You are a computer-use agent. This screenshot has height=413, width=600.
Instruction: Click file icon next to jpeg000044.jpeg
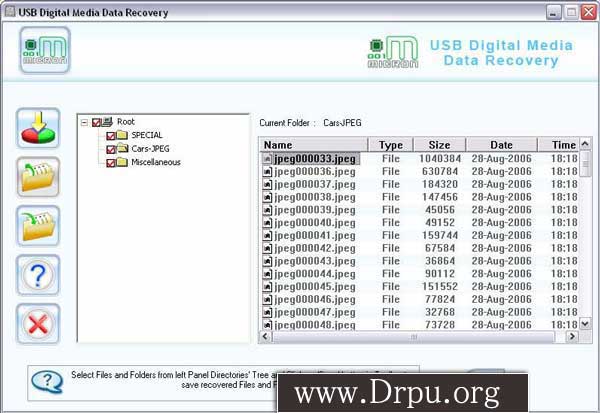(267, 274)
